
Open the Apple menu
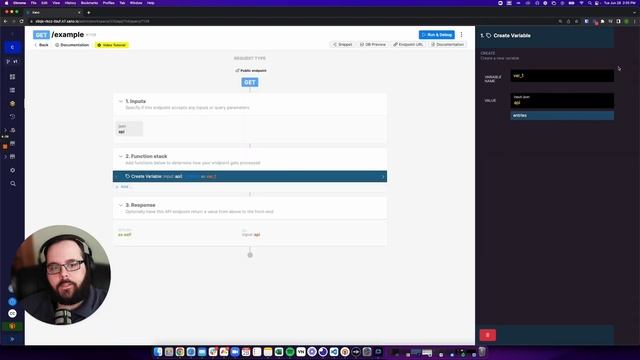click(x=6, y=3)
